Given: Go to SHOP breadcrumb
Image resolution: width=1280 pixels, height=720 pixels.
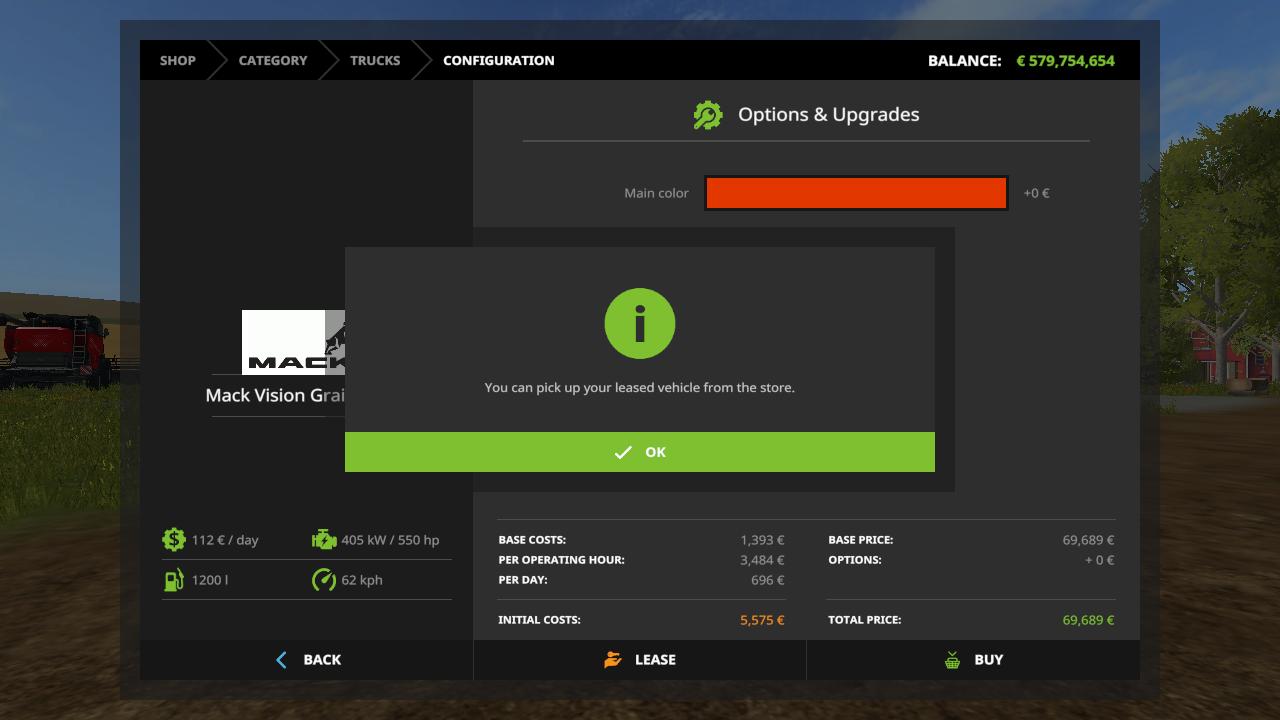Looking at the screenshot, I should (178, 60).
